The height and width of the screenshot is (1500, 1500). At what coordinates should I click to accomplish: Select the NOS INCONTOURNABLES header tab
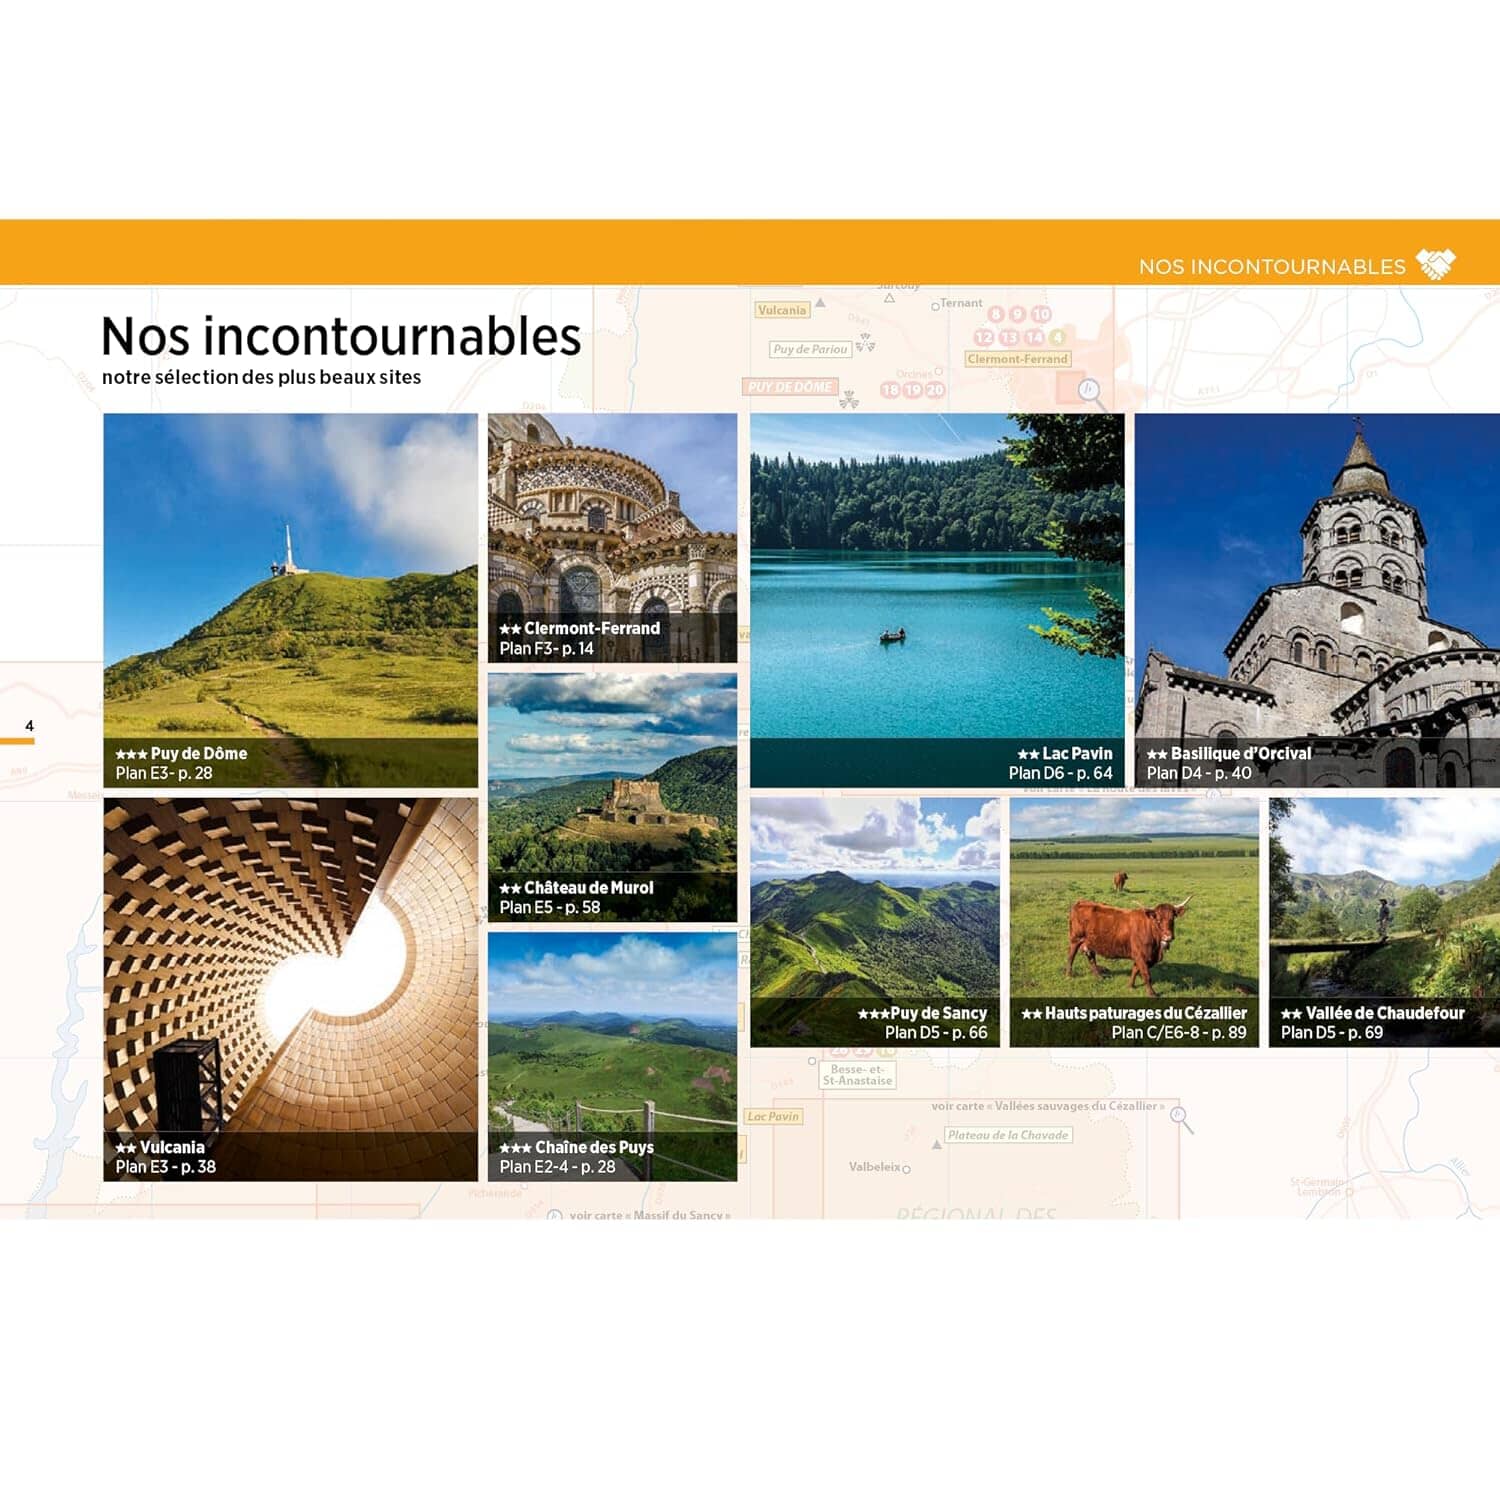pos(1275,263)
